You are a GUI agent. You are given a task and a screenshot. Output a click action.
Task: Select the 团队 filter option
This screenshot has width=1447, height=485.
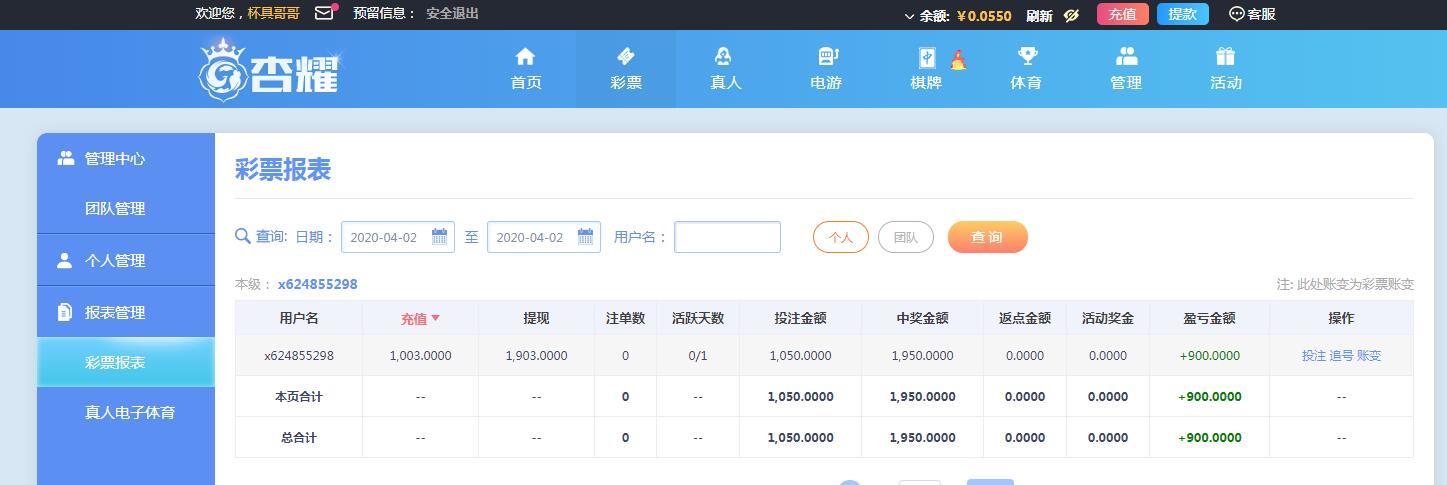point(906,237)
